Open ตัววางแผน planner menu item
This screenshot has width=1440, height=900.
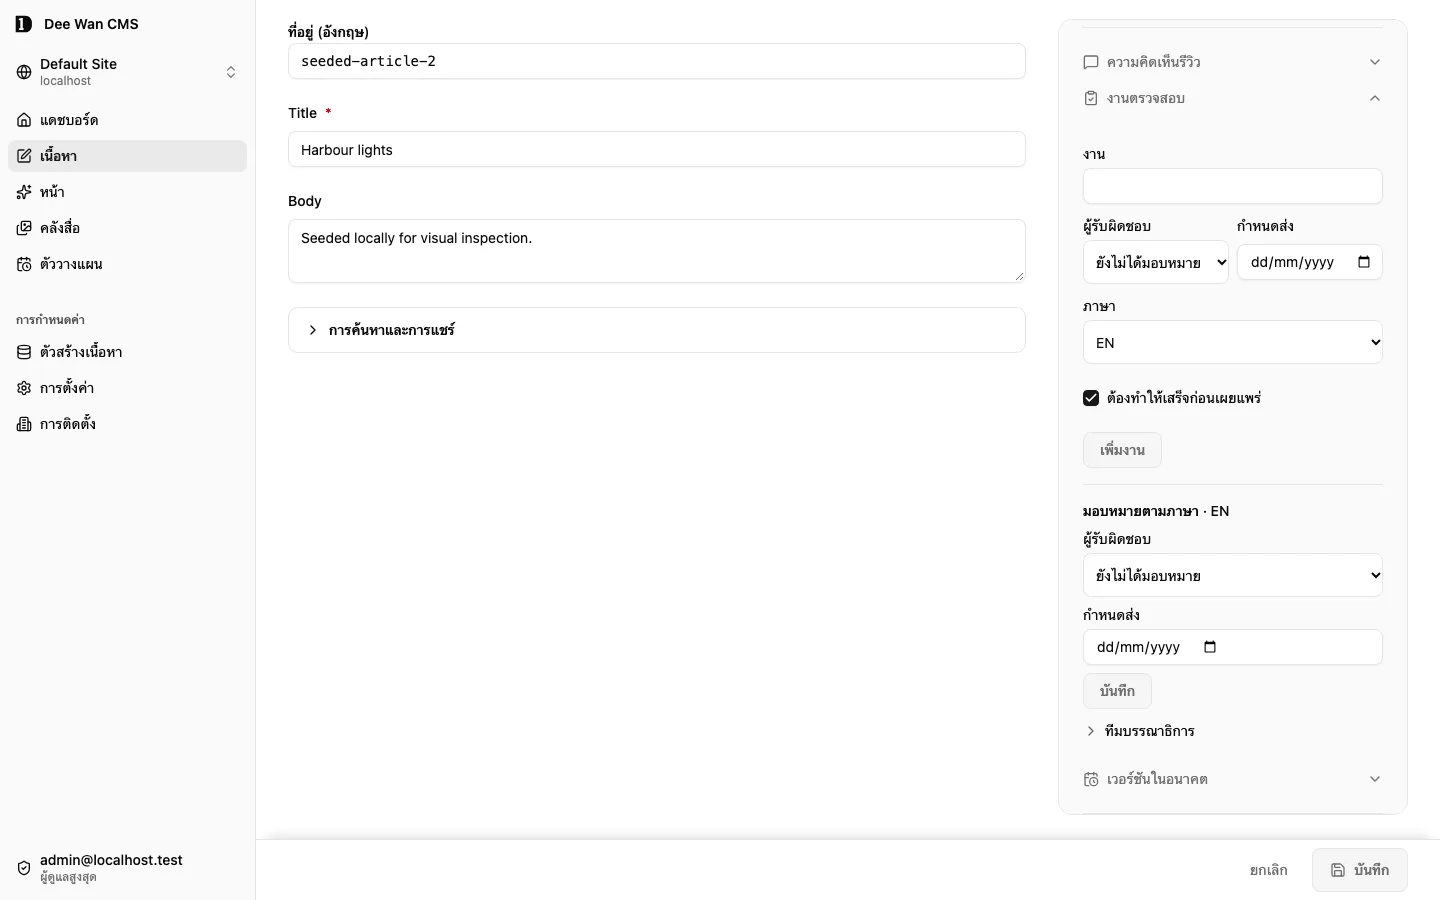tap(127, 264)
